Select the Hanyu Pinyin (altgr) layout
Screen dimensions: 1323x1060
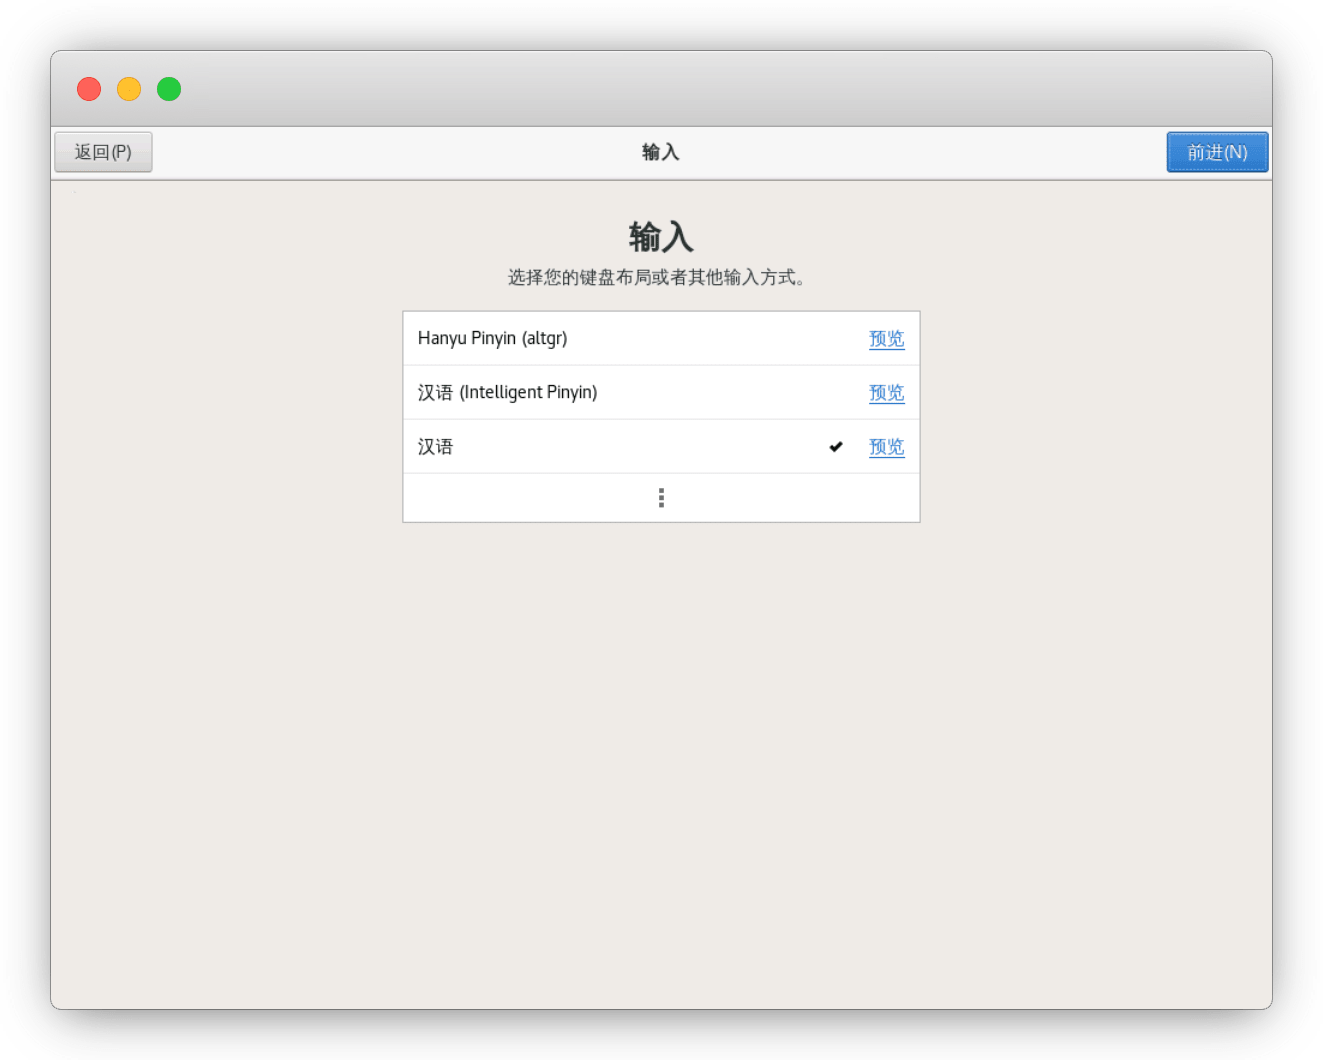pyautogui.click(x=492, y=338)
